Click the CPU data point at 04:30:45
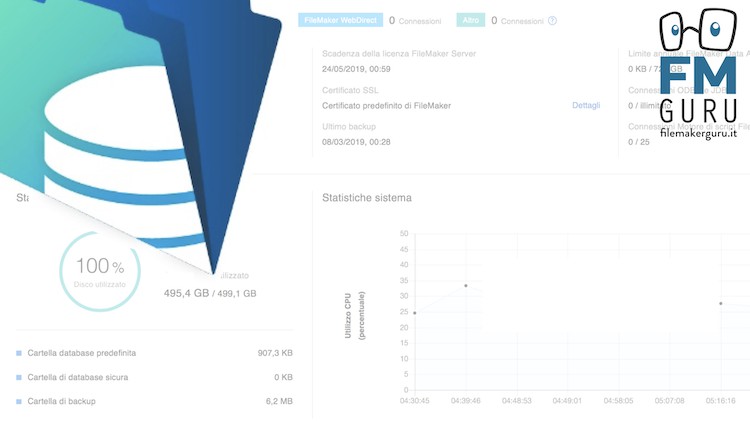Viewport: 750px width, 422px height. click(415, 313)
